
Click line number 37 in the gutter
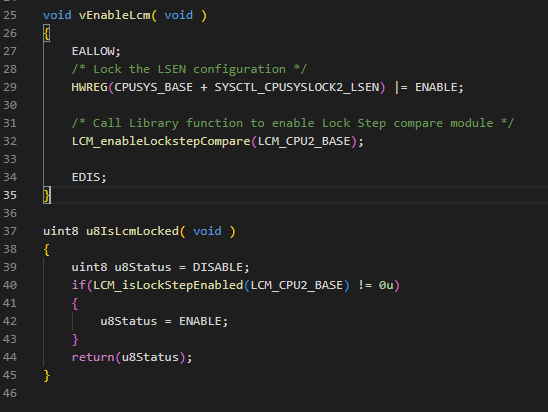[10, 231]
